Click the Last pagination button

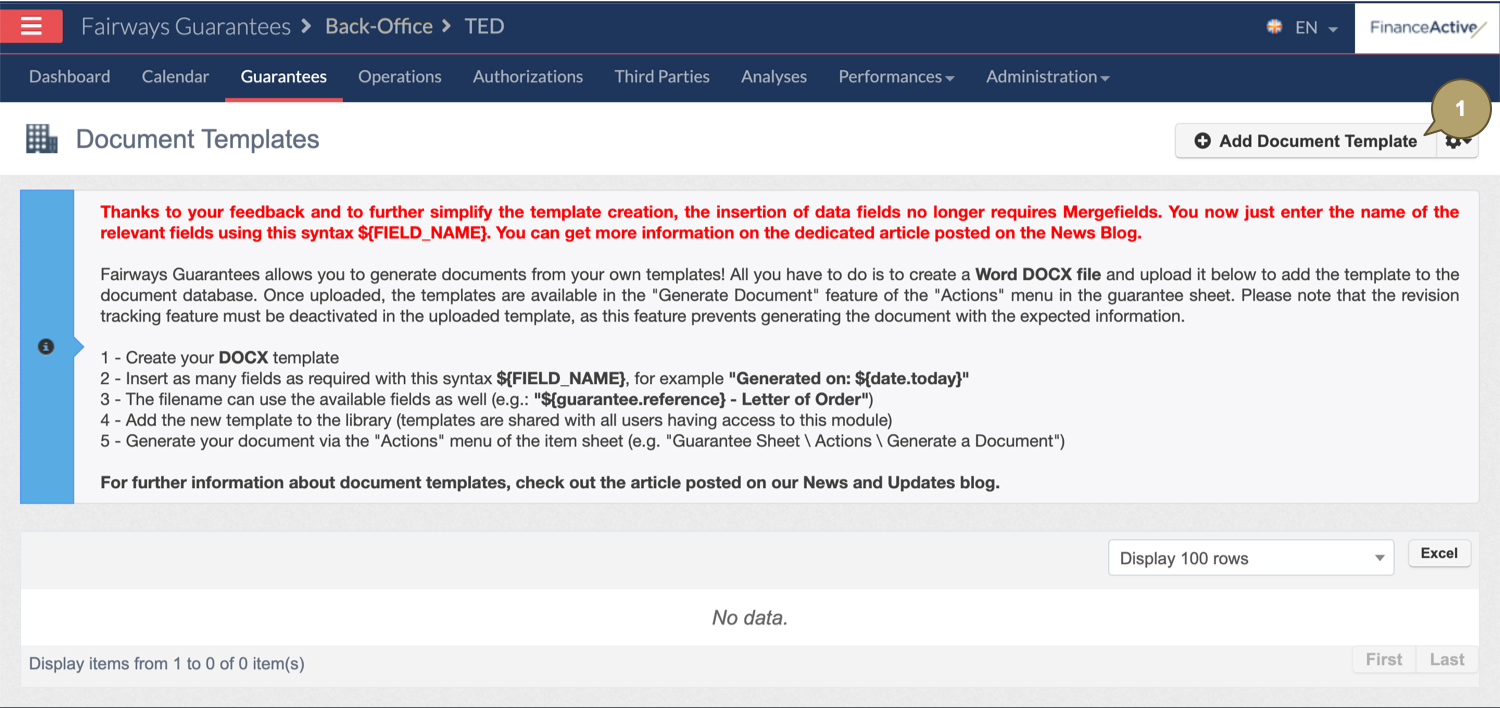click(1446, 659)
